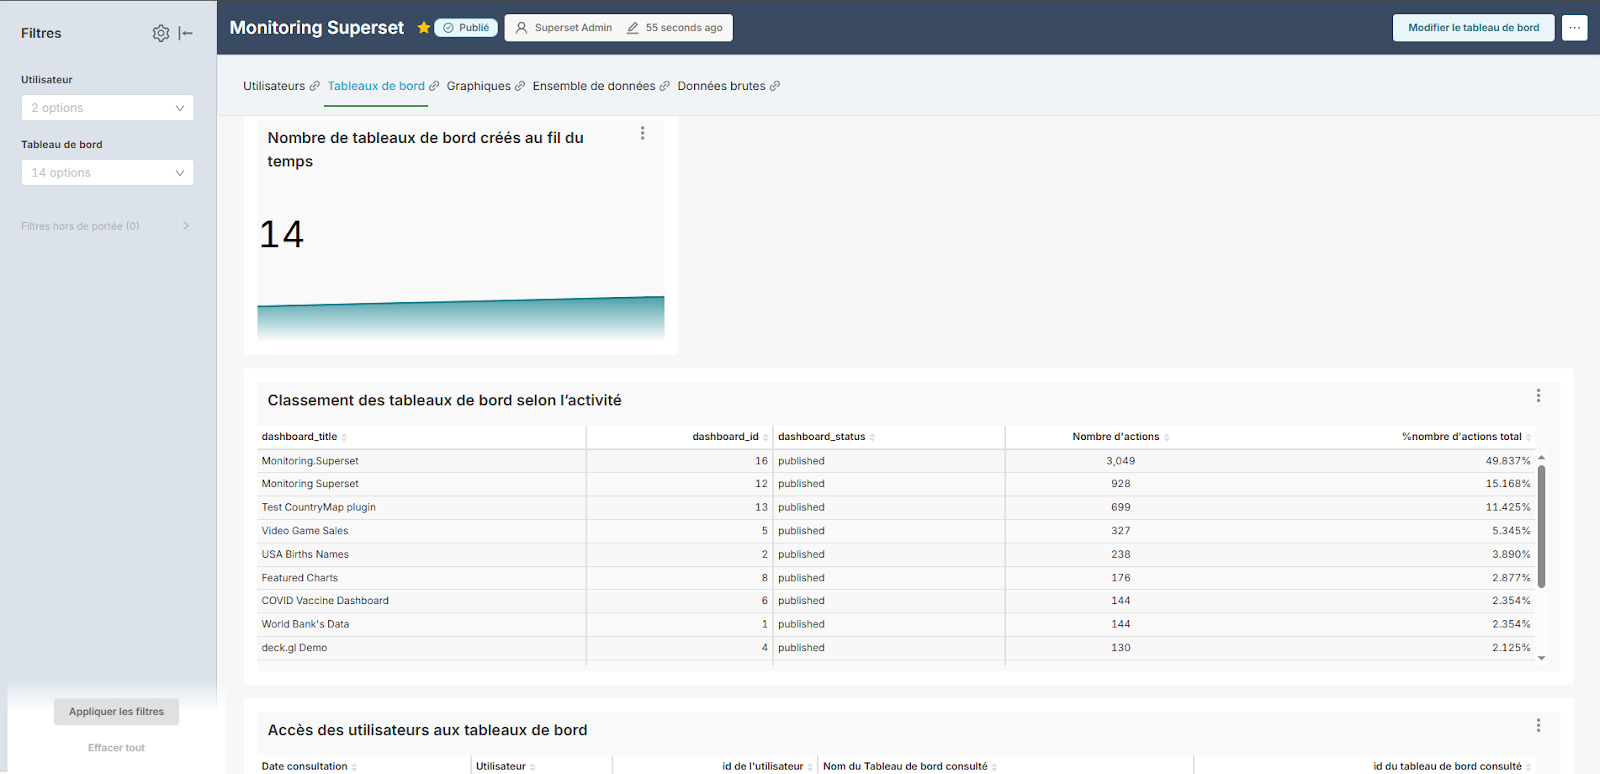This screenshot has height=774, width=1600.
Task: Copy link icon next to Tableaux de bord tab
Action: click(x=434, y=86)
